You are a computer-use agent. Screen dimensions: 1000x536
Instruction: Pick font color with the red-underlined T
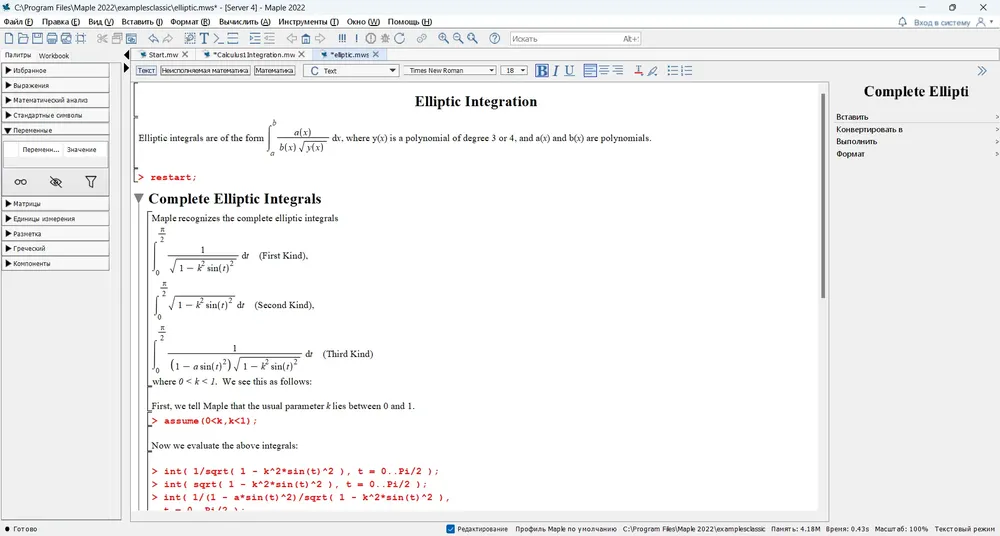[638, 71]
